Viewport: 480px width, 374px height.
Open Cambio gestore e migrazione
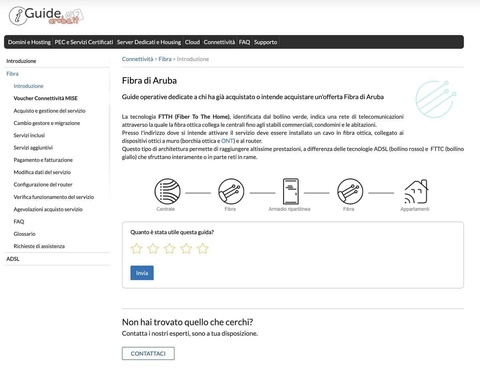point(47,123)
